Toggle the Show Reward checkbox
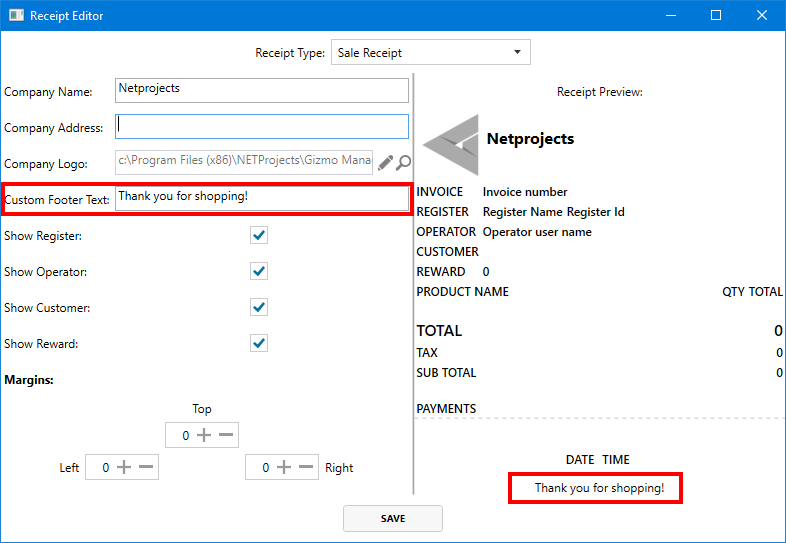The image size is (786, 543). coord(259,343)
